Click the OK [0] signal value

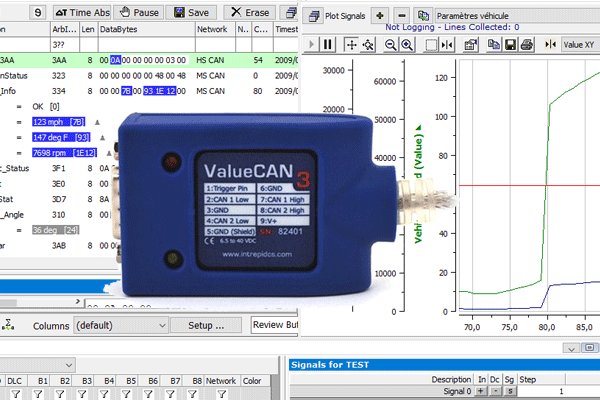46,106
